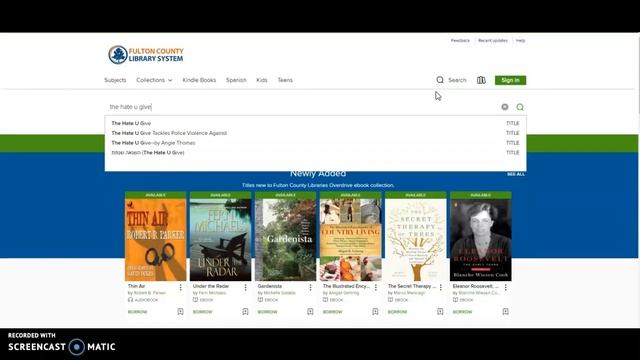This screenshot has height=360, width=640.
Task: Select suggestion 'The Hate U Give--by Angie Thomas'
Action: pos(315,143)
